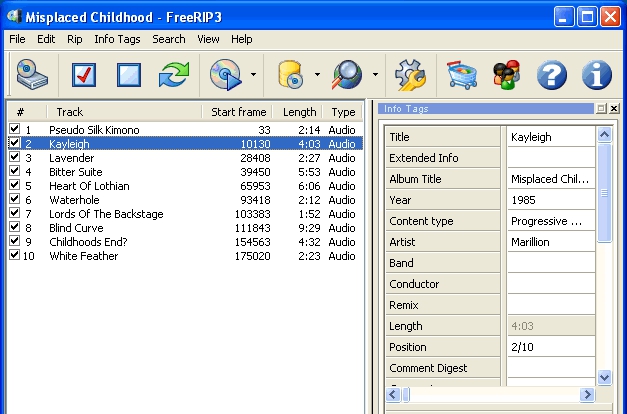Uncheck the Childhoods End? checkbox
The height and width of the screenshot is (414, 627).
(x=14, y=240)
